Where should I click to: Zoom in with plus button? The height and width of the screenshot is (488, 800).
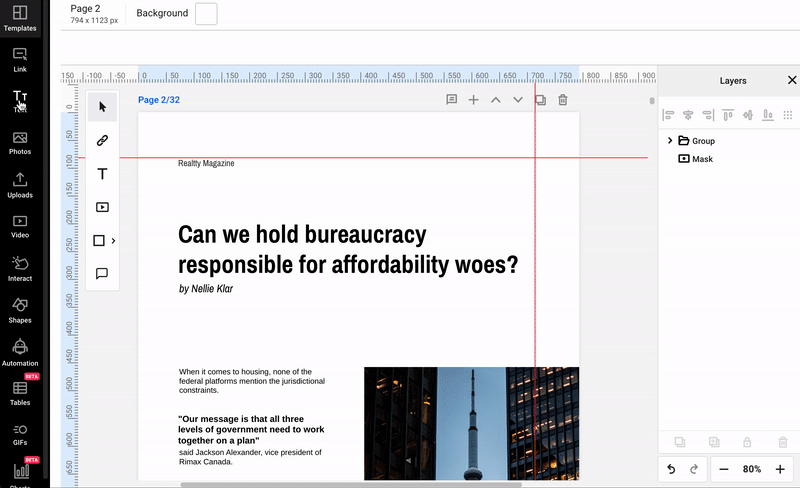(x=780, y=469)
